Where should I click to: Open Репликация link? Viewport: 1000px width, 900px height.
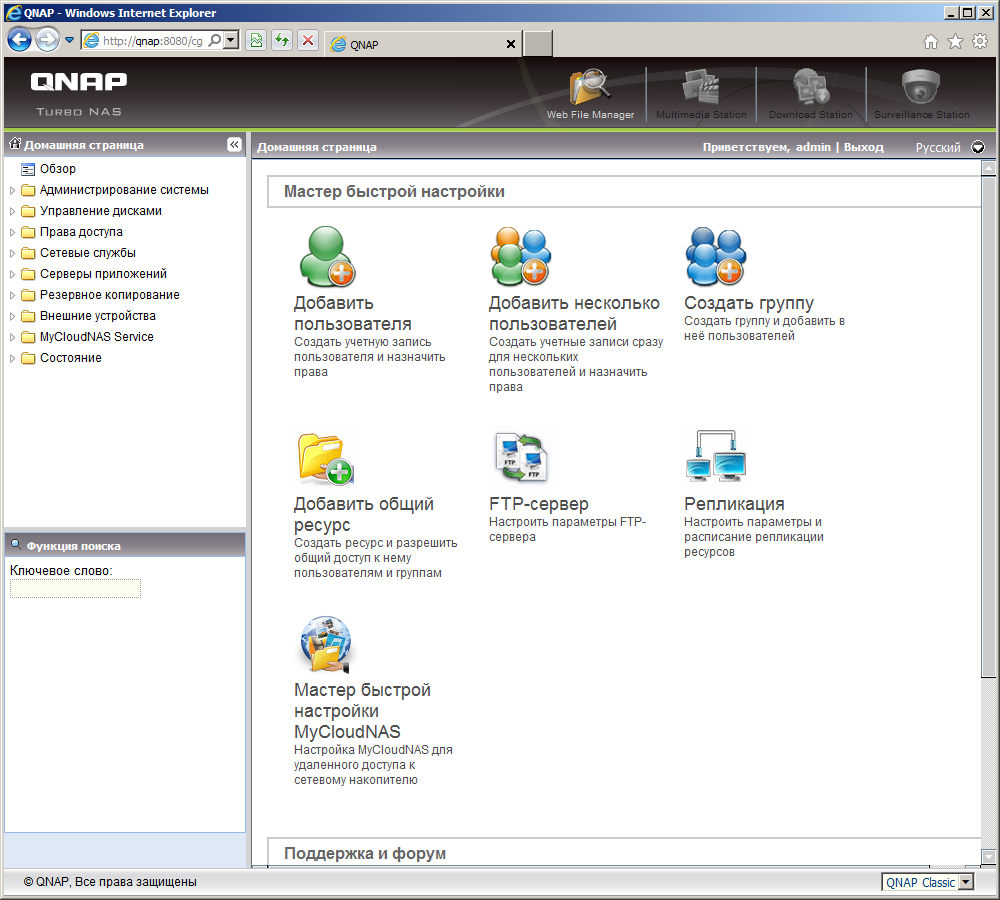pos(734,504)
